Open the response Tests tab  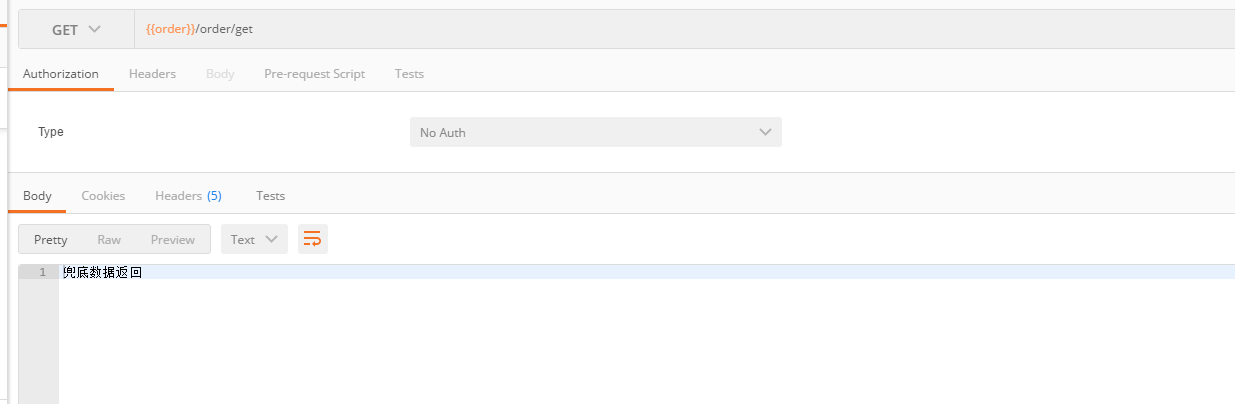pos(270,196)
